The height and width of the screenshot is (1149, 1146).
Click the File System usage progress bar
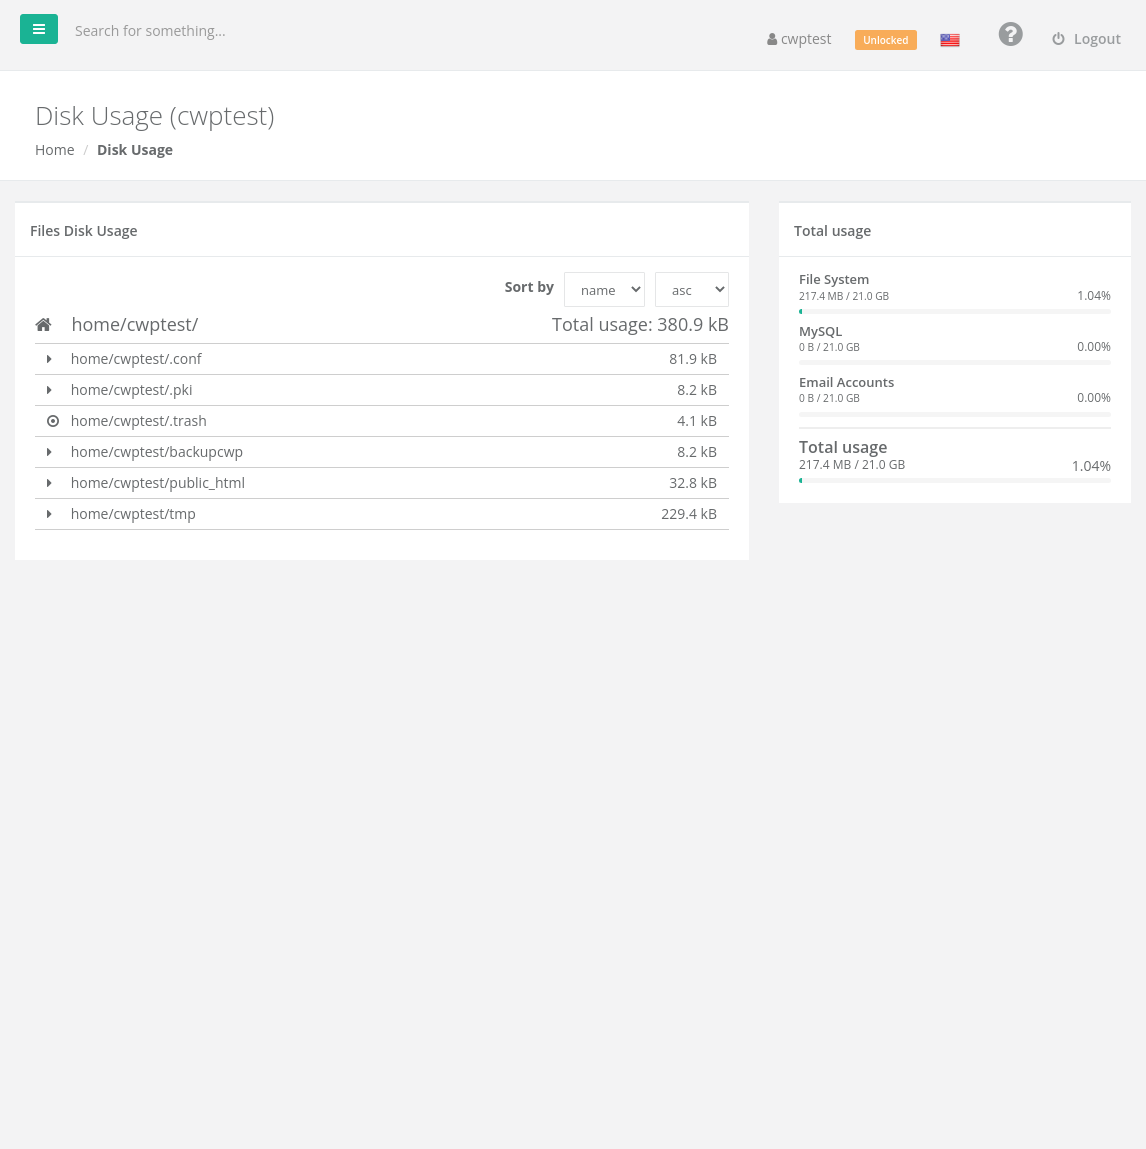tap(955, 311)
